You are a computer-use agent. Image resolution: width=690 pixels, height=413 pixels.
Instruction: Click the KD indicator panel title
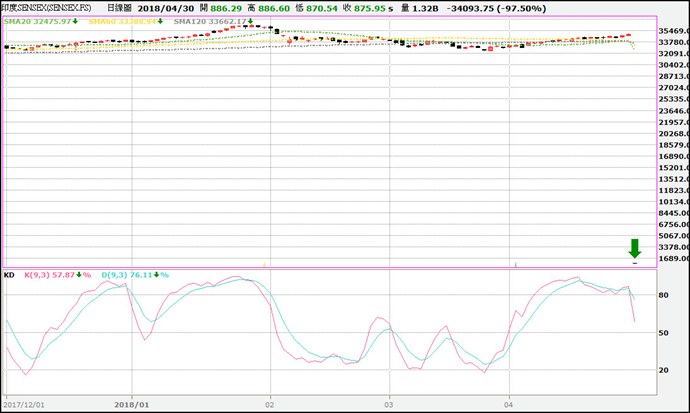(x=9, y=274)
